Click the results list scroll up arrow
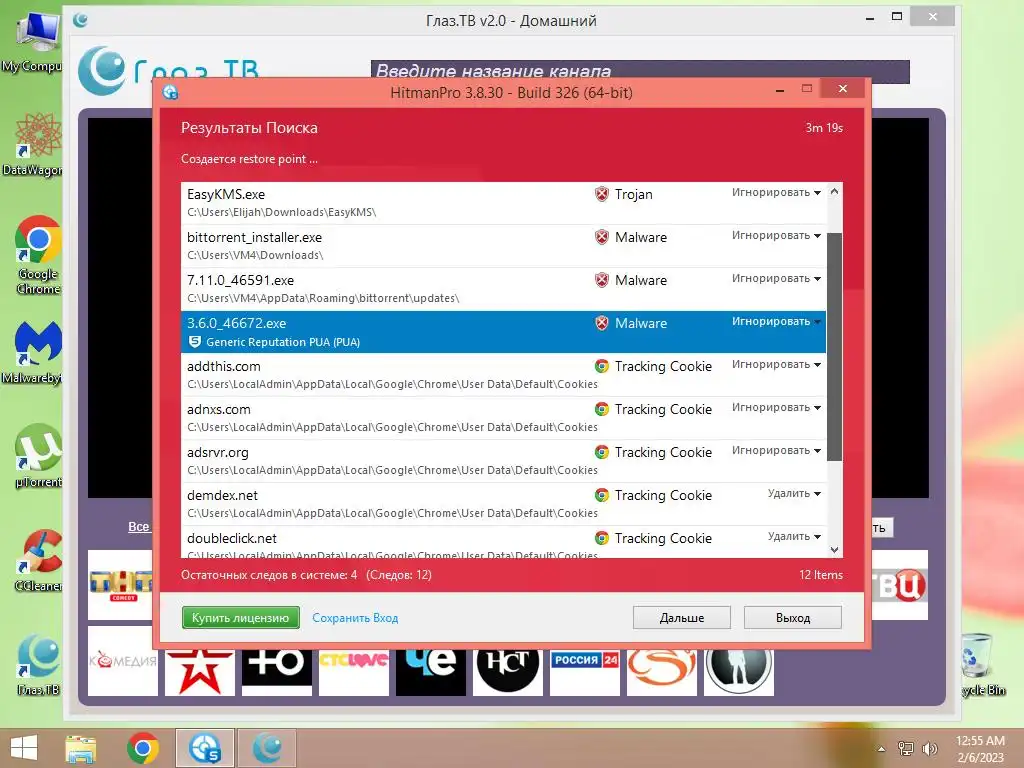 (x=834, y=191)
